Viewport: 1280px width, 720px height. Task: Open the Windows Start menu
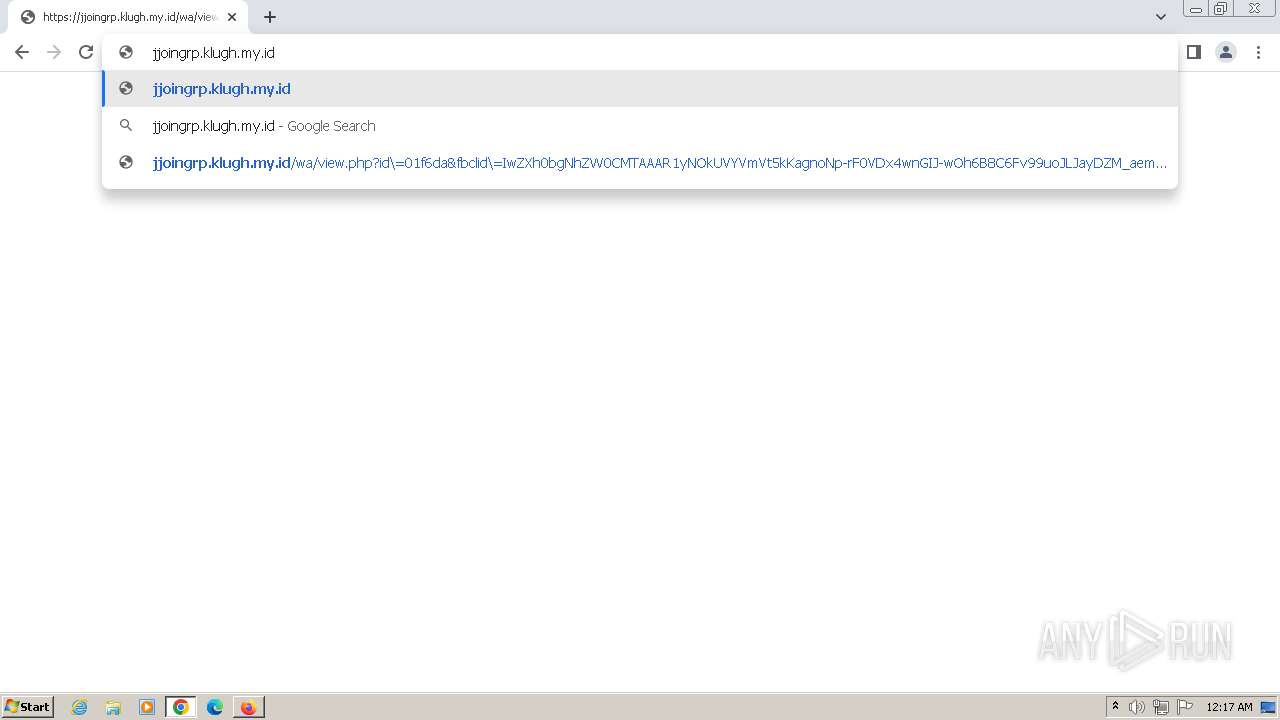click(28, 707)
